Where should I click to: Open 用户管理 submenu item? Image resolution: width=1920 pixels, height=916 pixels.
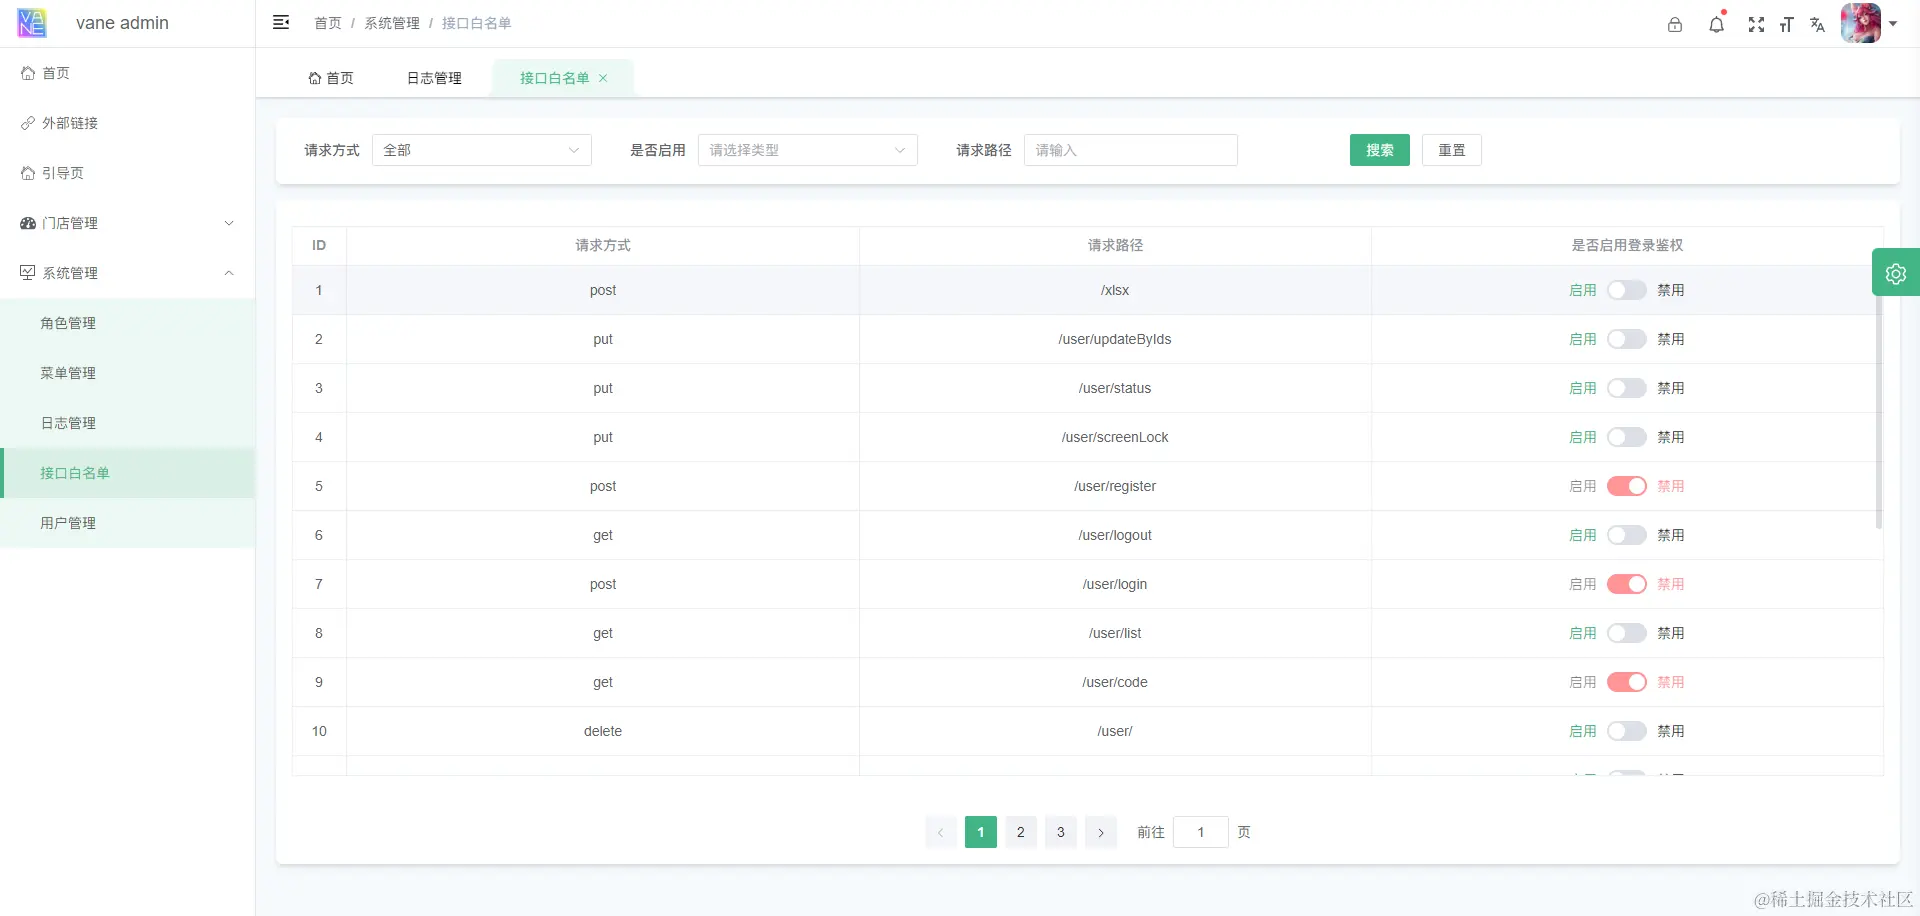[127, 523]
